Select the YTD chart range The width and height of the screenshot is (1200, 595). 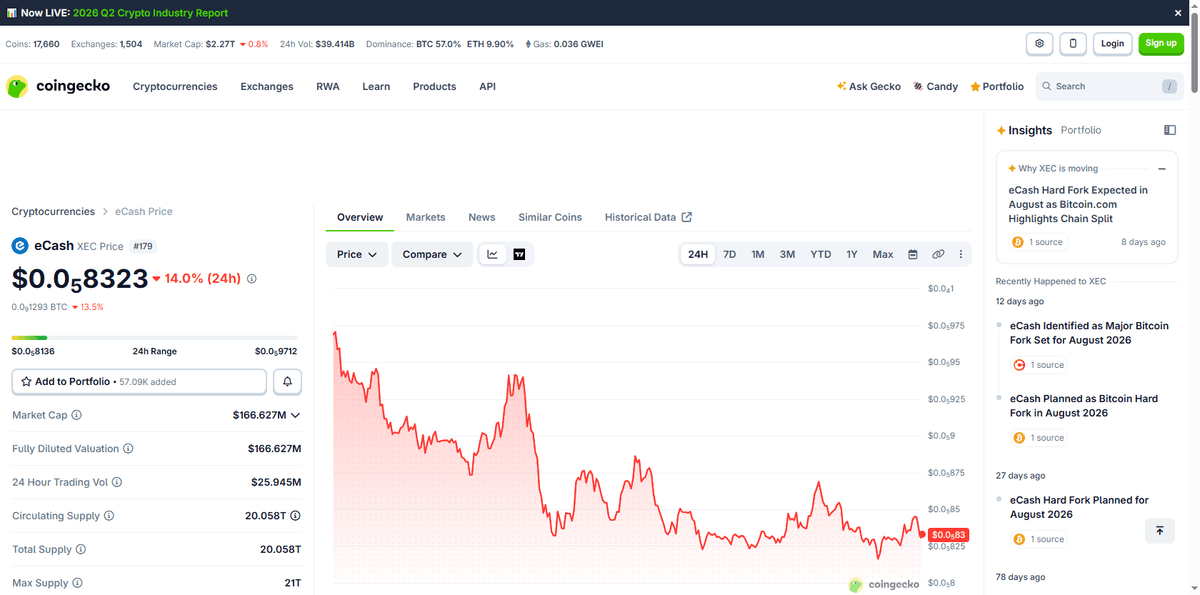[x=821, y=254]
